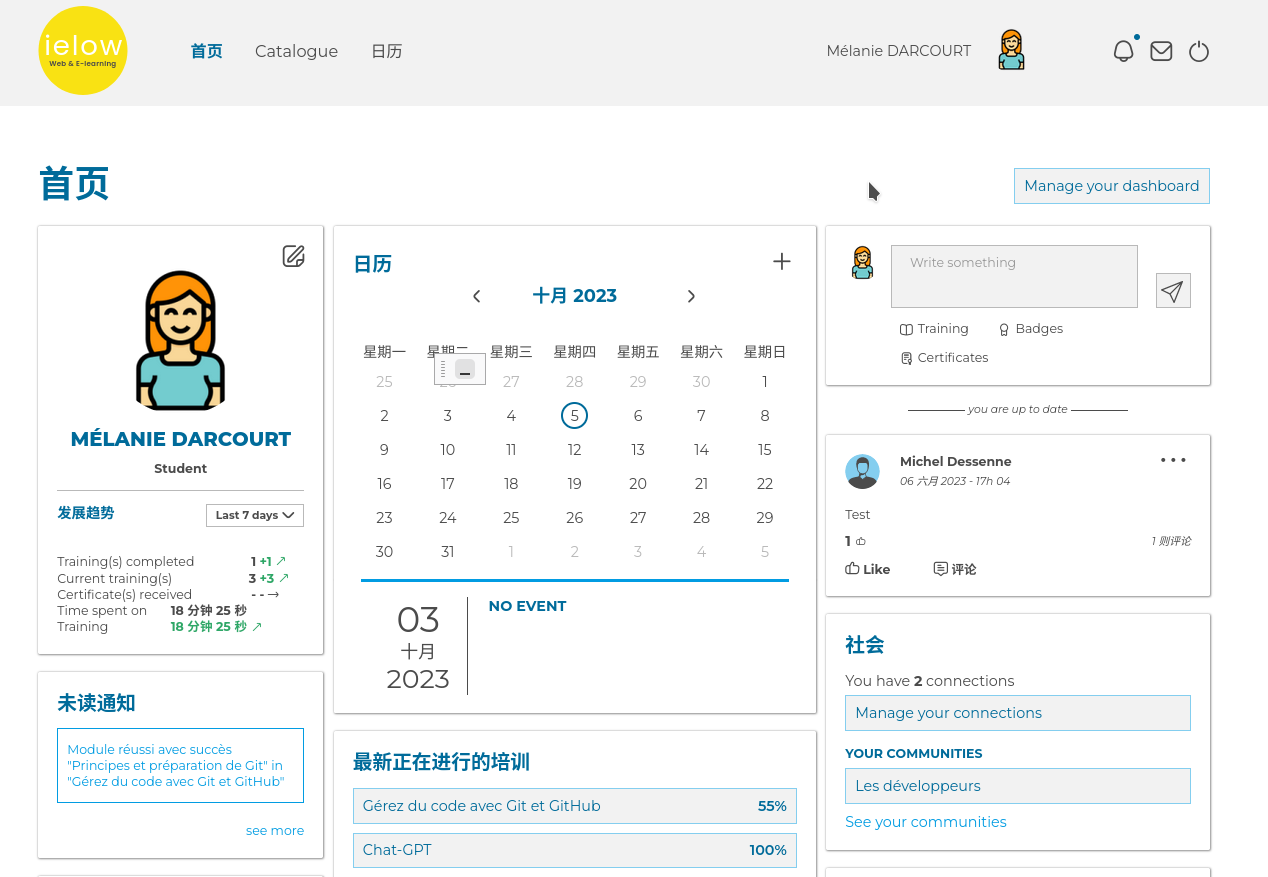This screenshot has height=877, width=1268.
Task: Open three-dot menu on Michel's post
Action: [1173, 460]
